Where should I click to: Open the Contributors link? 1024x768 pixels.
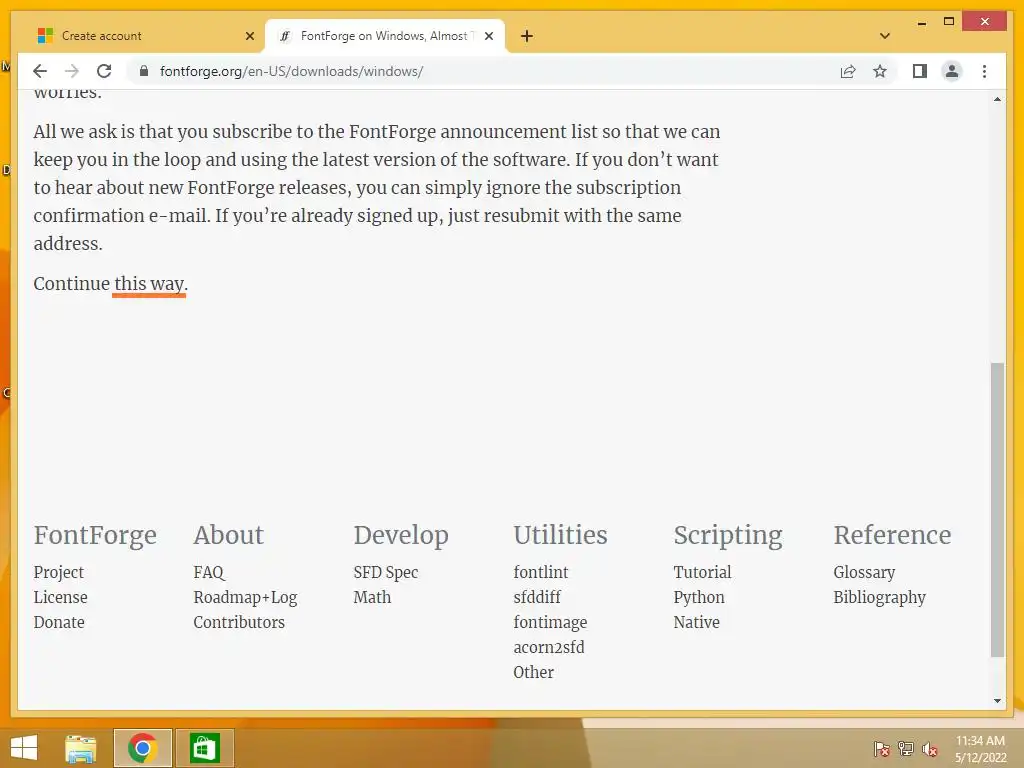(x=239, y=622)
